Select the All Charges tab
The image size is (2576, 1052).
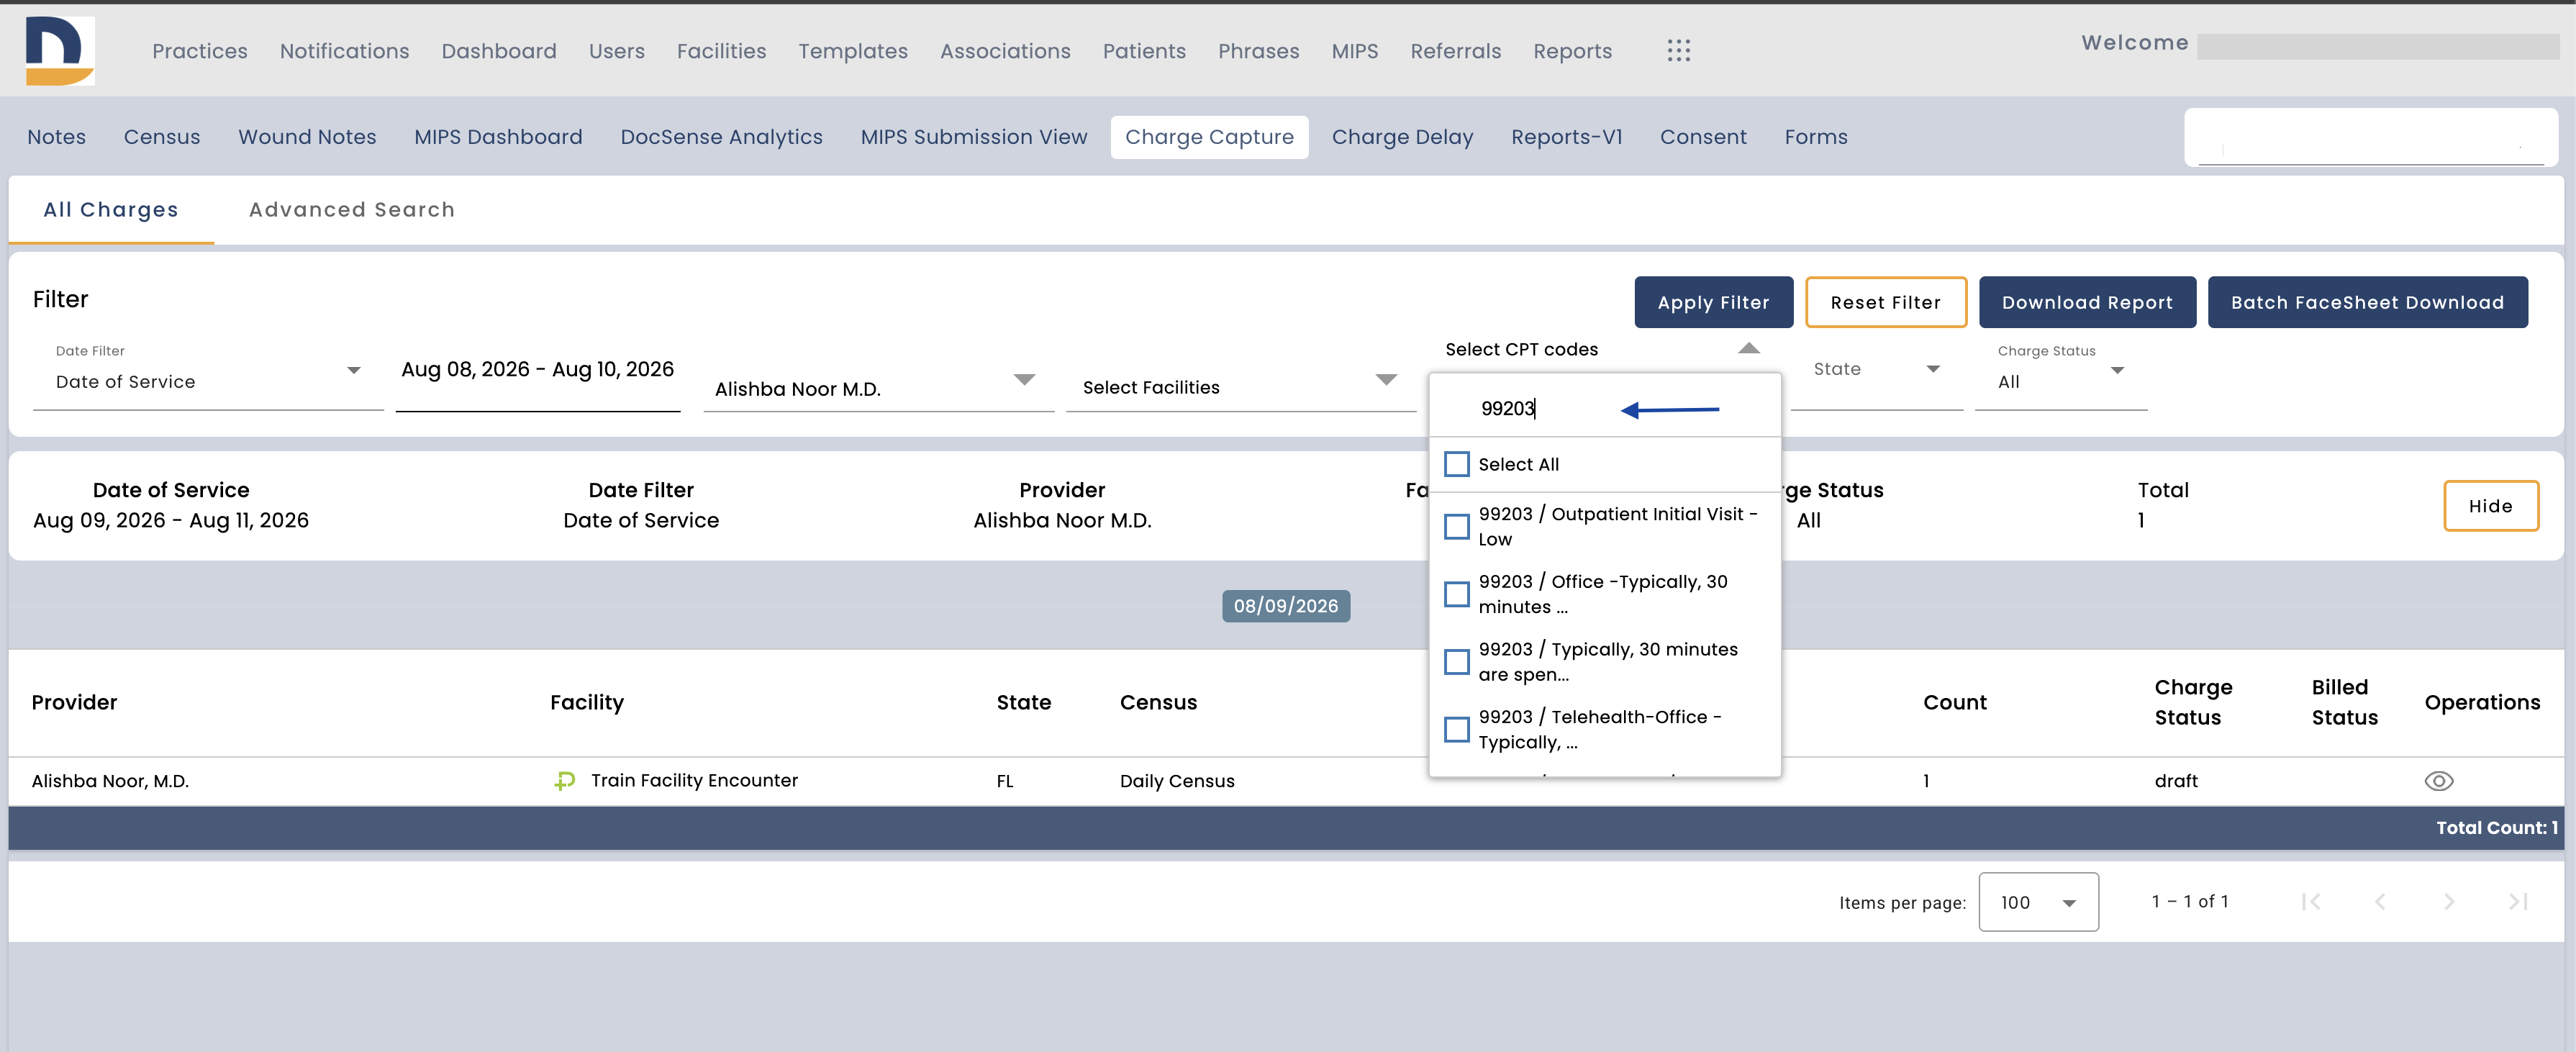111,210
